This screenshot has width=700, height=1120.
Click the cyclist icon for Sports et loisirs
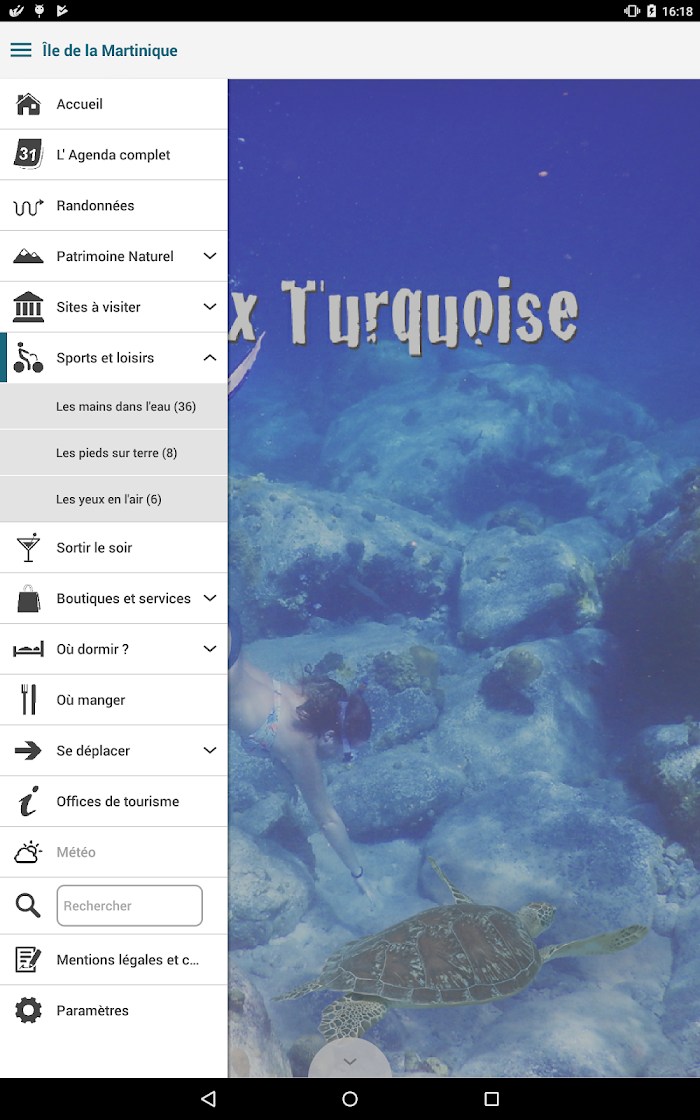pos(28,357)
